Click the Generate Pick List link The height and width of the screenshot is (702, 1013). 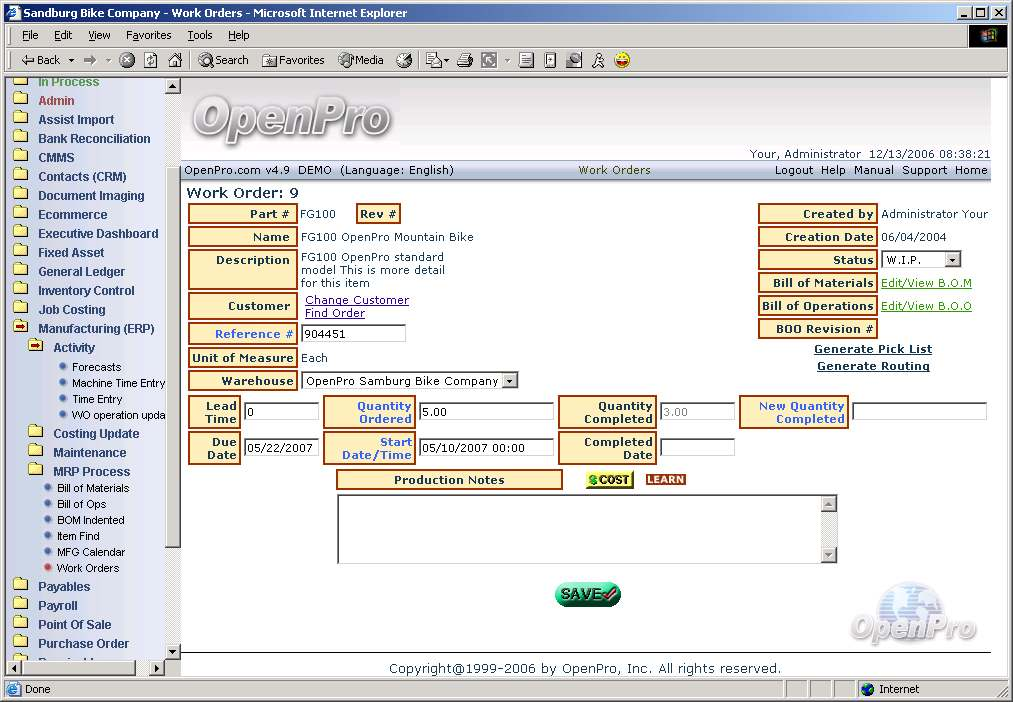click(x=872, y=349)
